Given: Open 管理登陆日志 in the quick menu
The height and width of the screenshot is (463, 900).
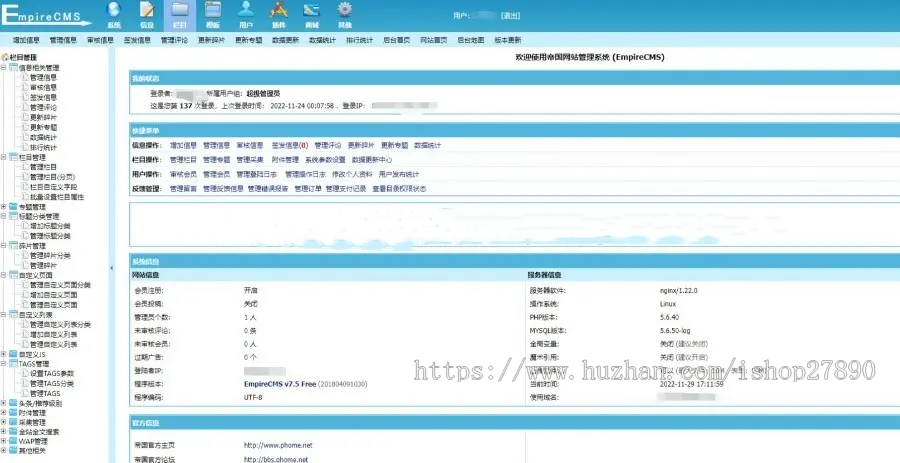Looking at the screenshot, I should 257,174.
